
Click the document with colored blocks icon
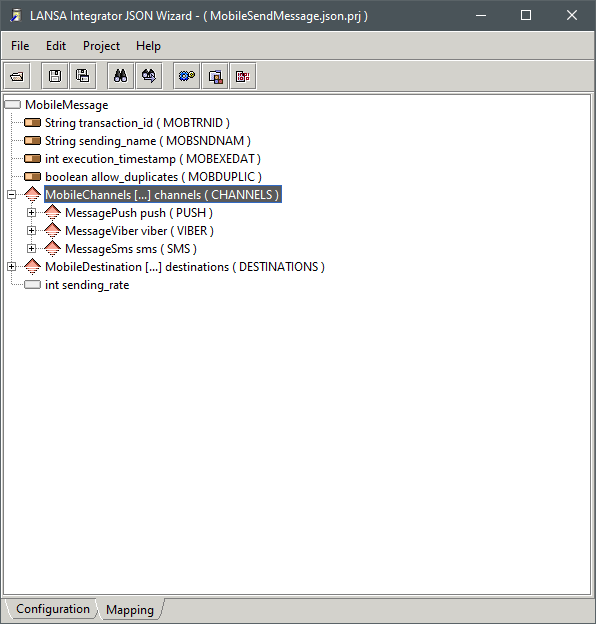coord(215,76)
